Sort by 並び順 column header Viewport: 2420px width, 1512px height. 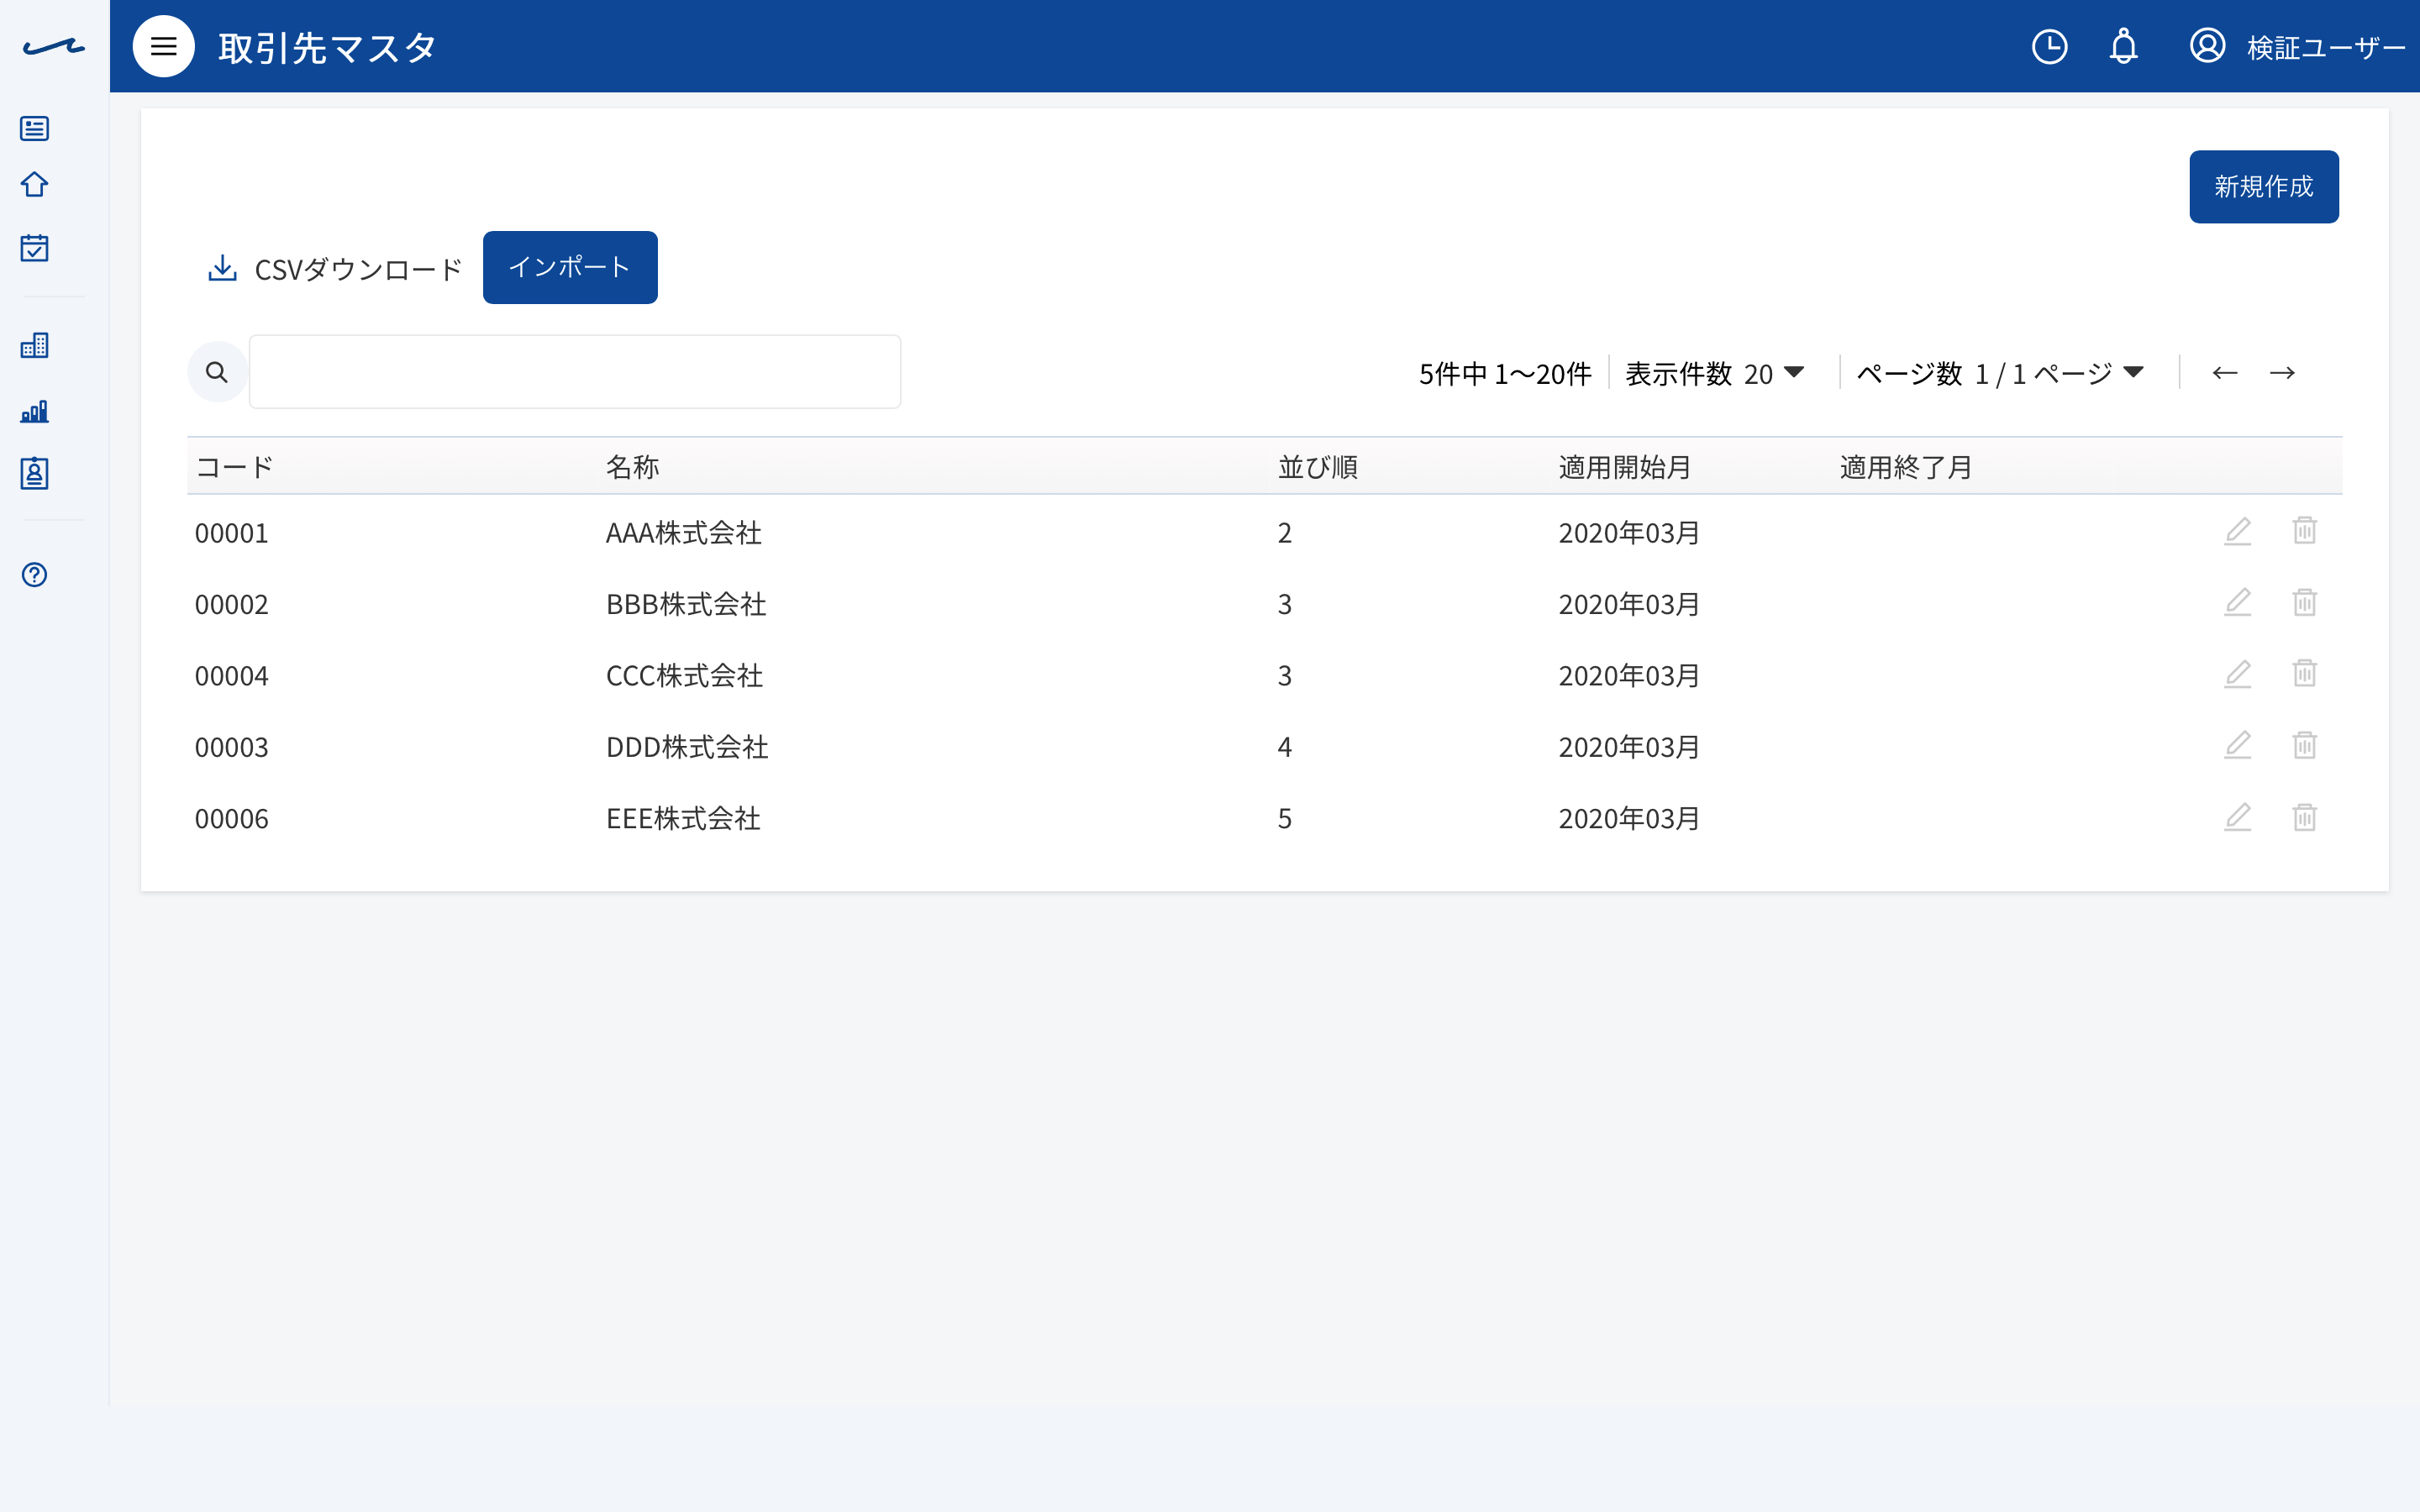[1317, 467]
